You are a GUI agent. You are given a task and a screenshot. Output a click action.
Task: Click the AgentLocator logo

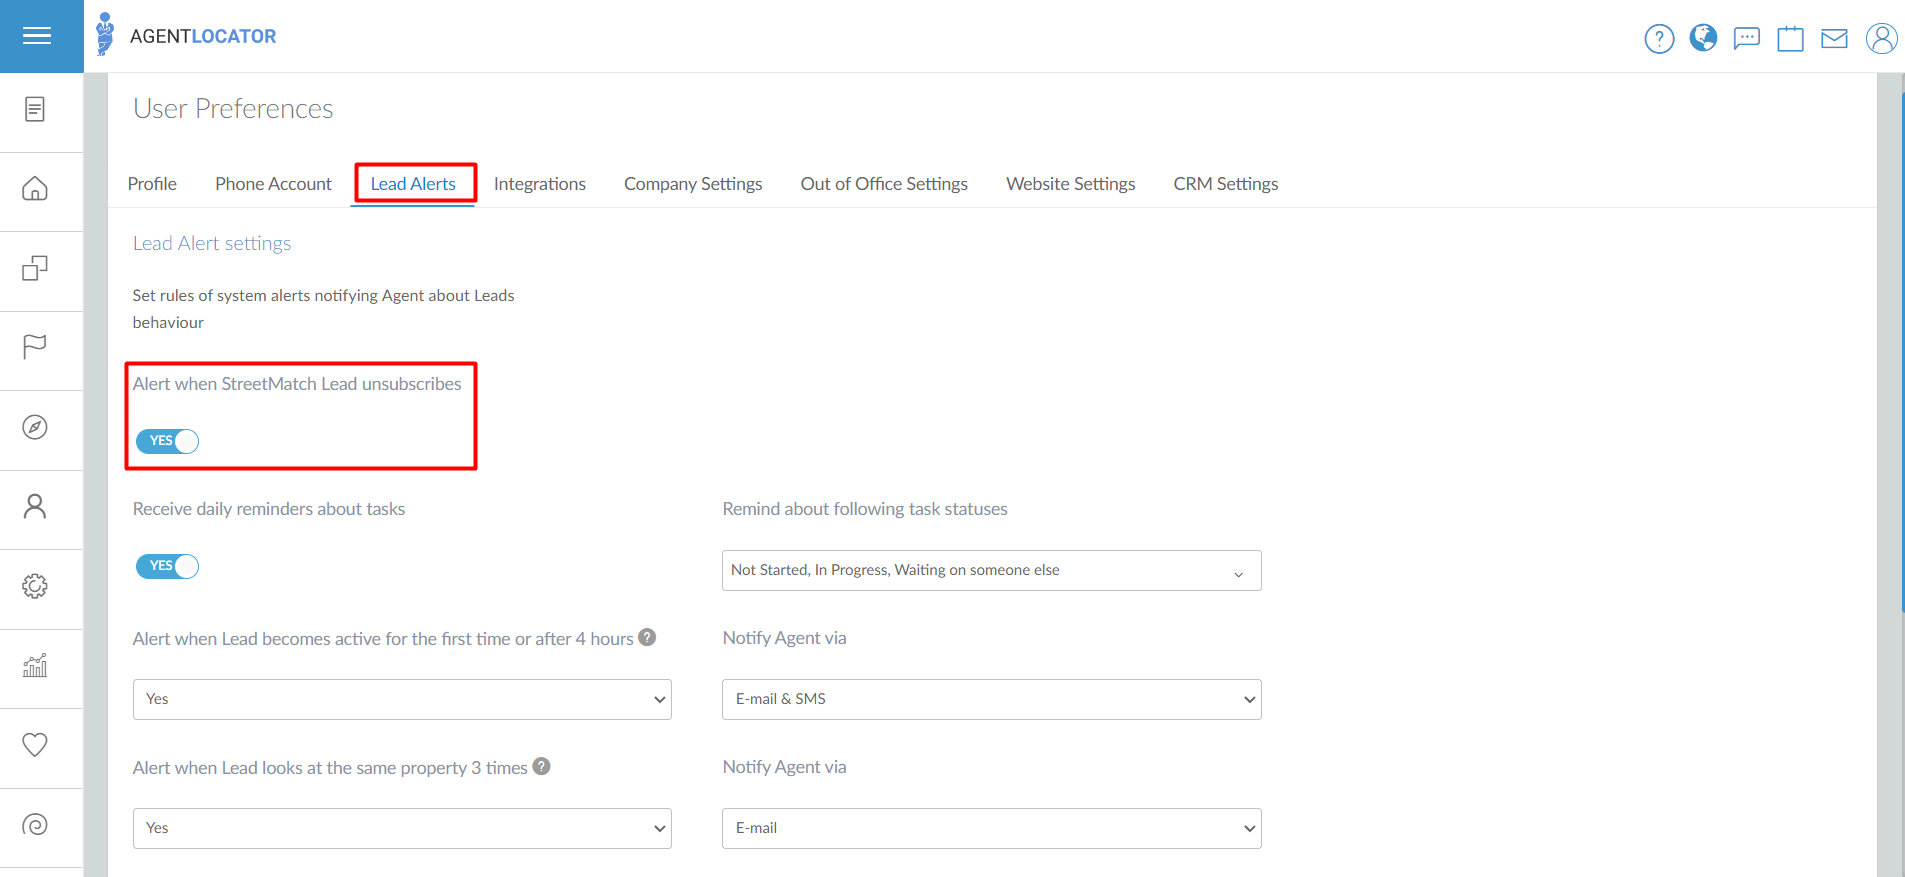pos(186,36)
